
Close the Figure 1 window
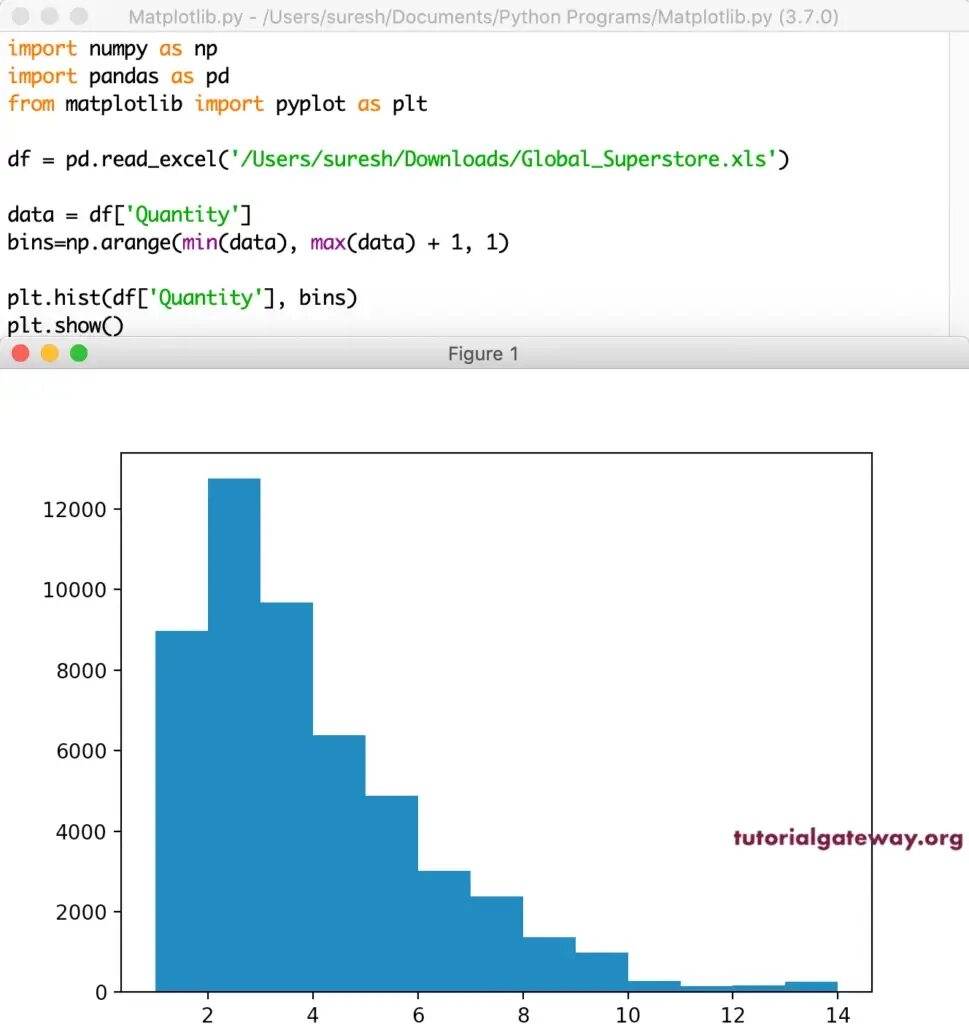[21, 353]
